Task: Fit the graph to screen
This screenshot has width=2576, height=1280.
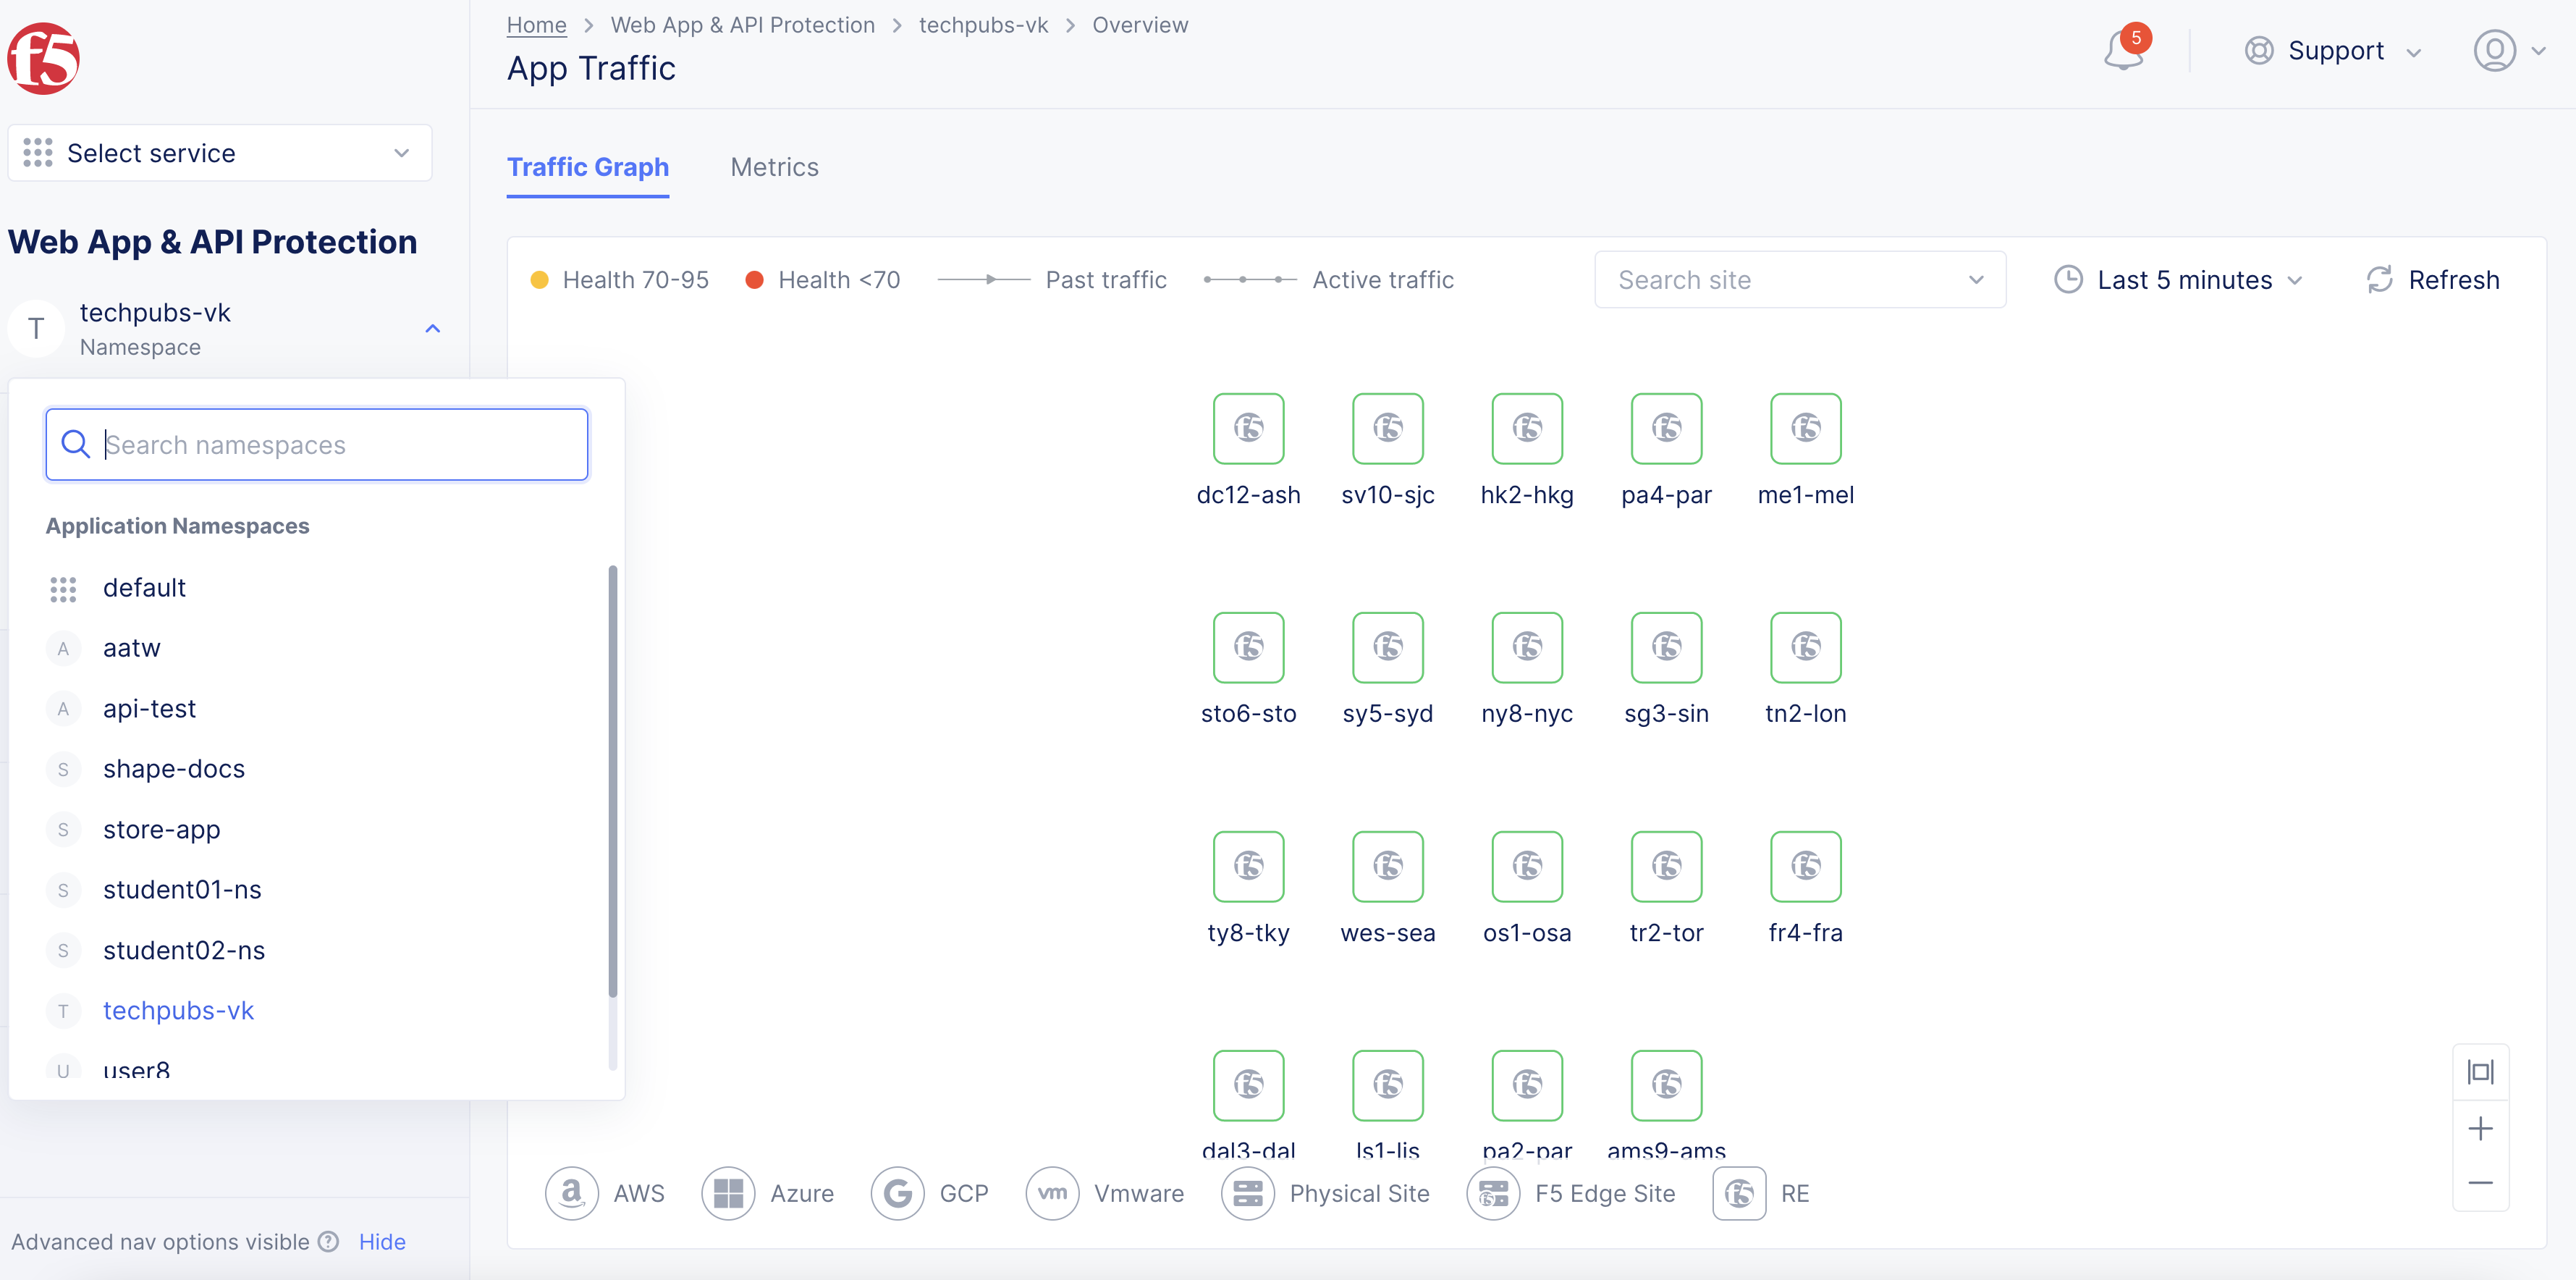Action: [2480, 1073]
